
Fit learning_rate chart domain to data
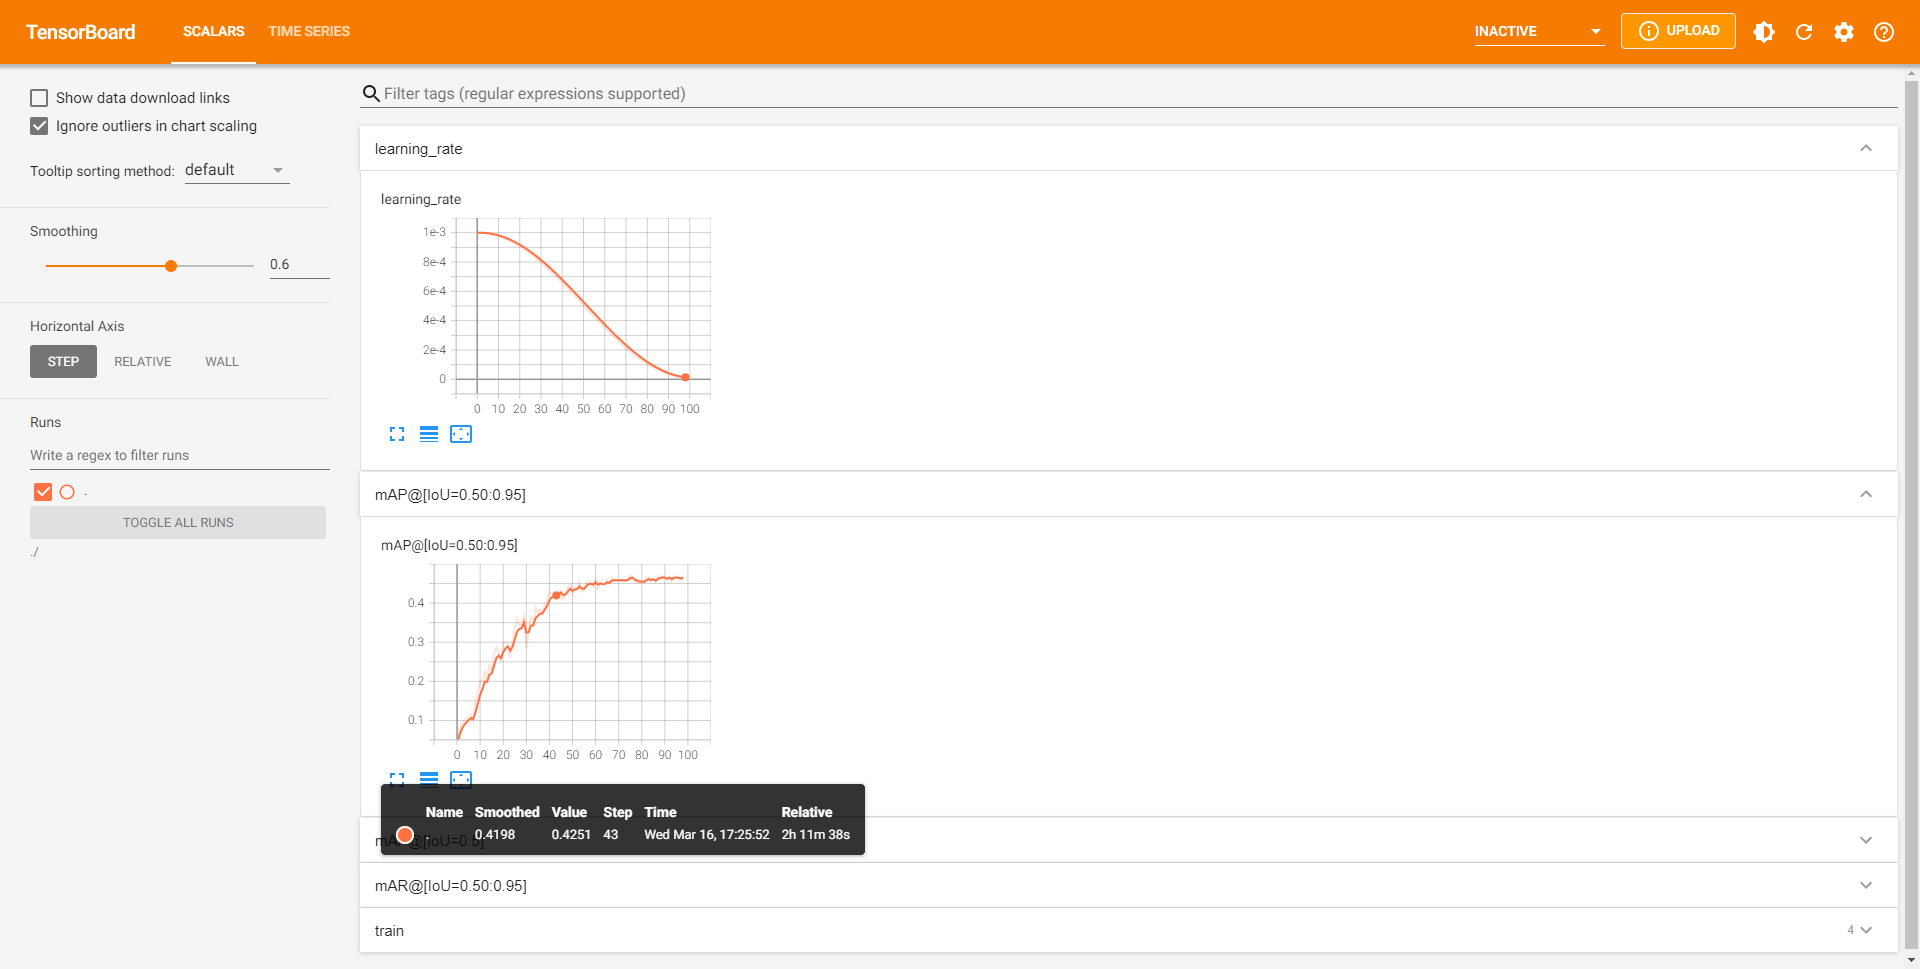(461, 434)
